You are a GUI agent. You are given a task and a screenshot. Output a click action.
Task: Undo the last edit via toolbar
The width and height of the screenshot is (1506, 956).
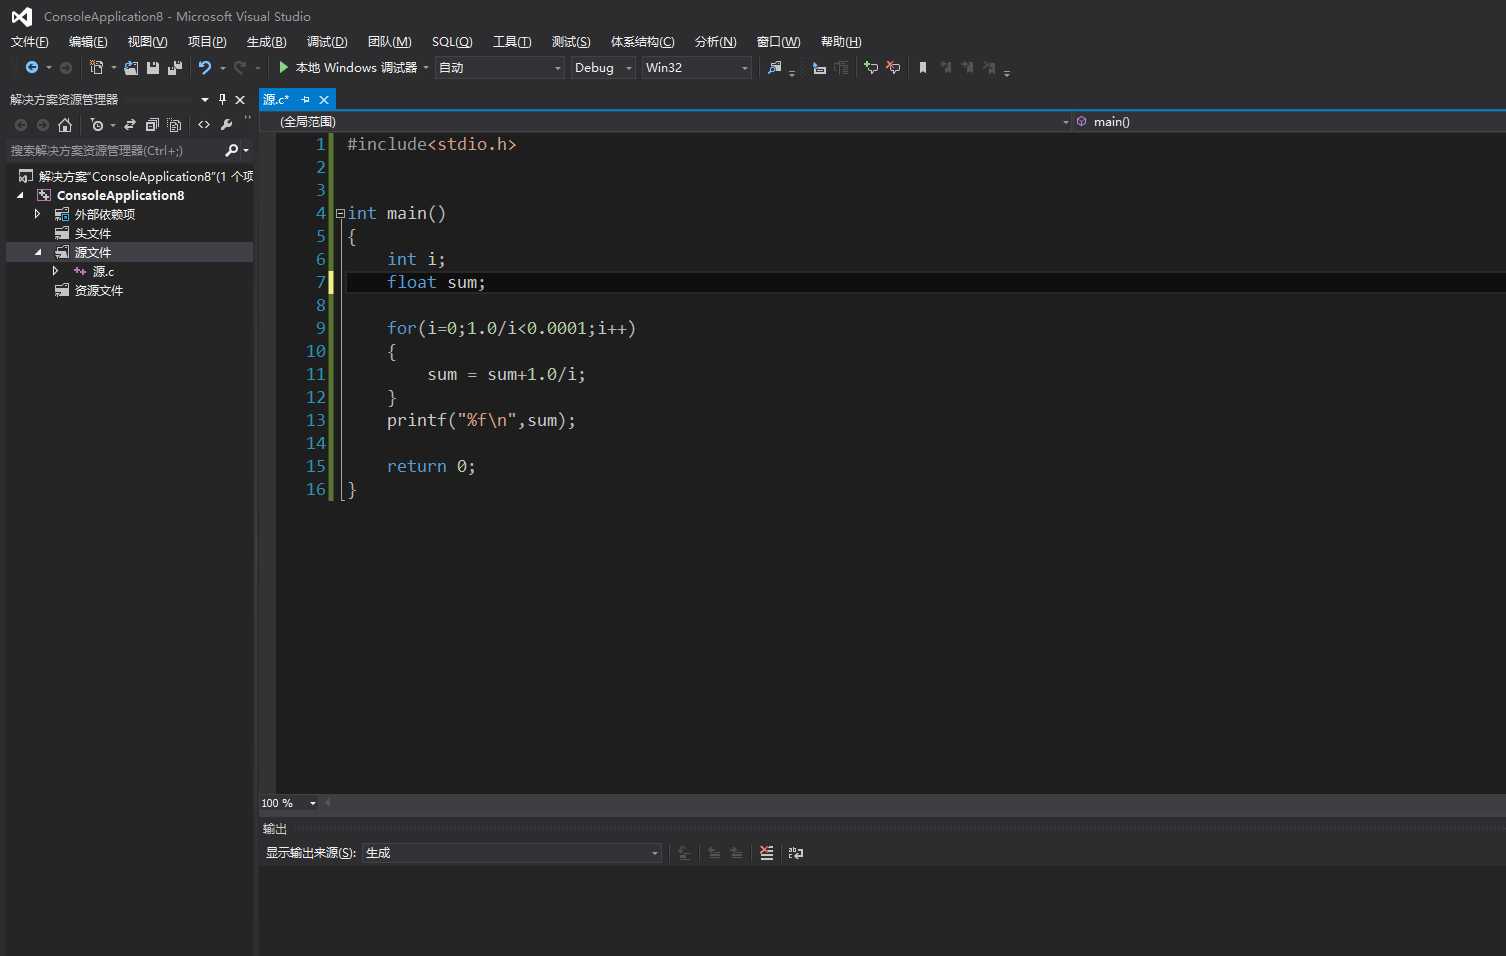pyautogui.click(x=204, y=68)
